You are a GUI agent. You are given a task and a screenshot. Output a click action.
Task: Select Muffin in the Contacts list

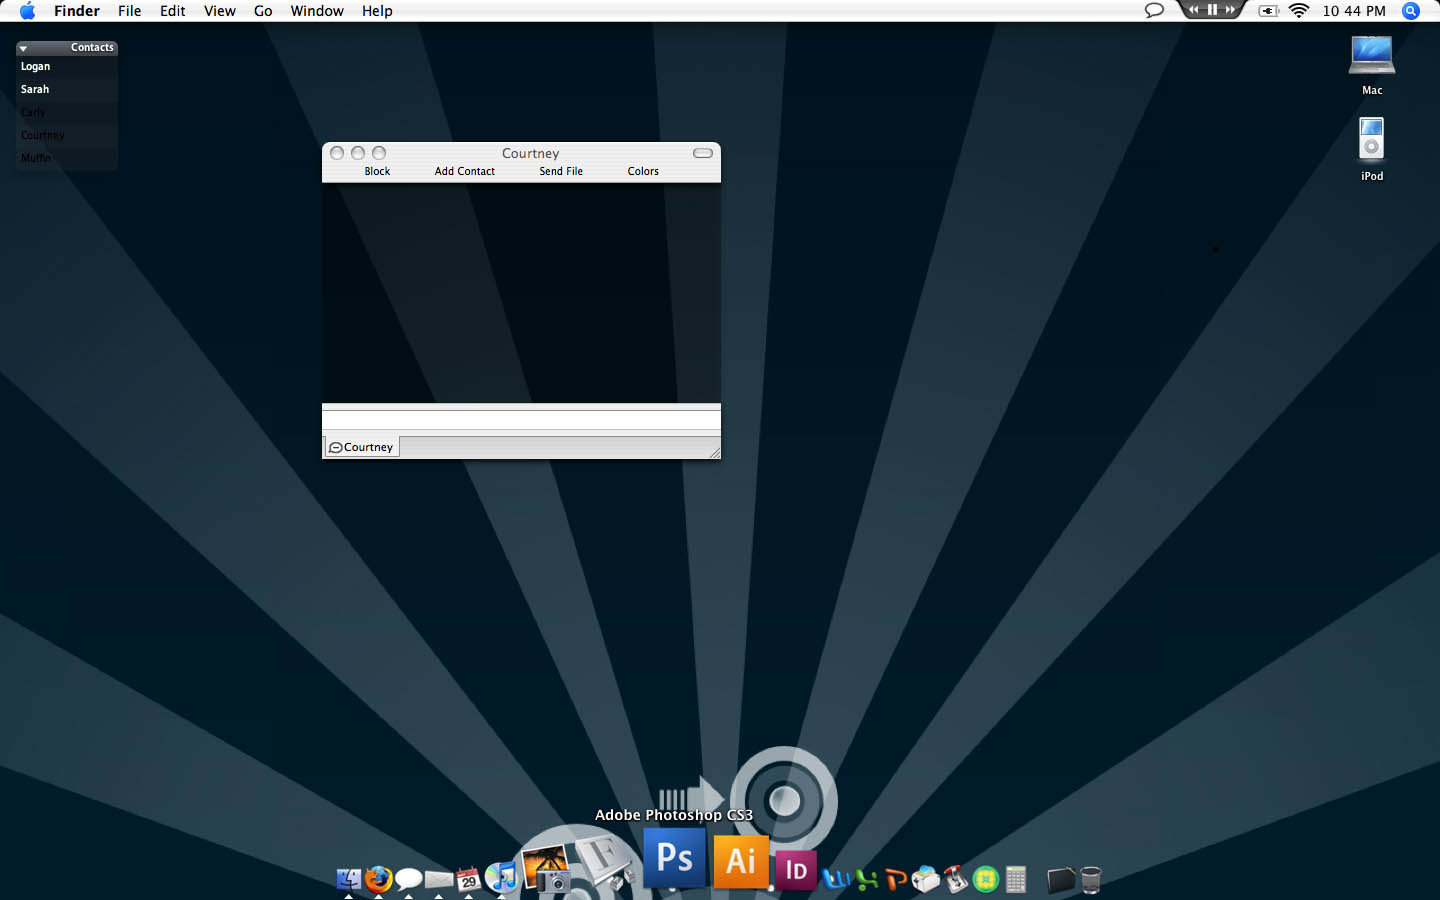pos(67,158)
